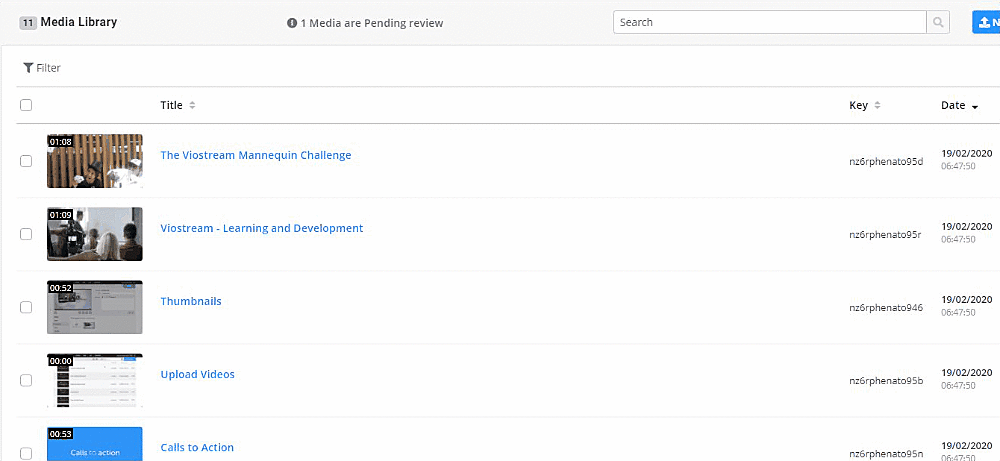1000x461 pixels.
Task: Click the info icon beside Pending review
Action: (x=292, y=23)
